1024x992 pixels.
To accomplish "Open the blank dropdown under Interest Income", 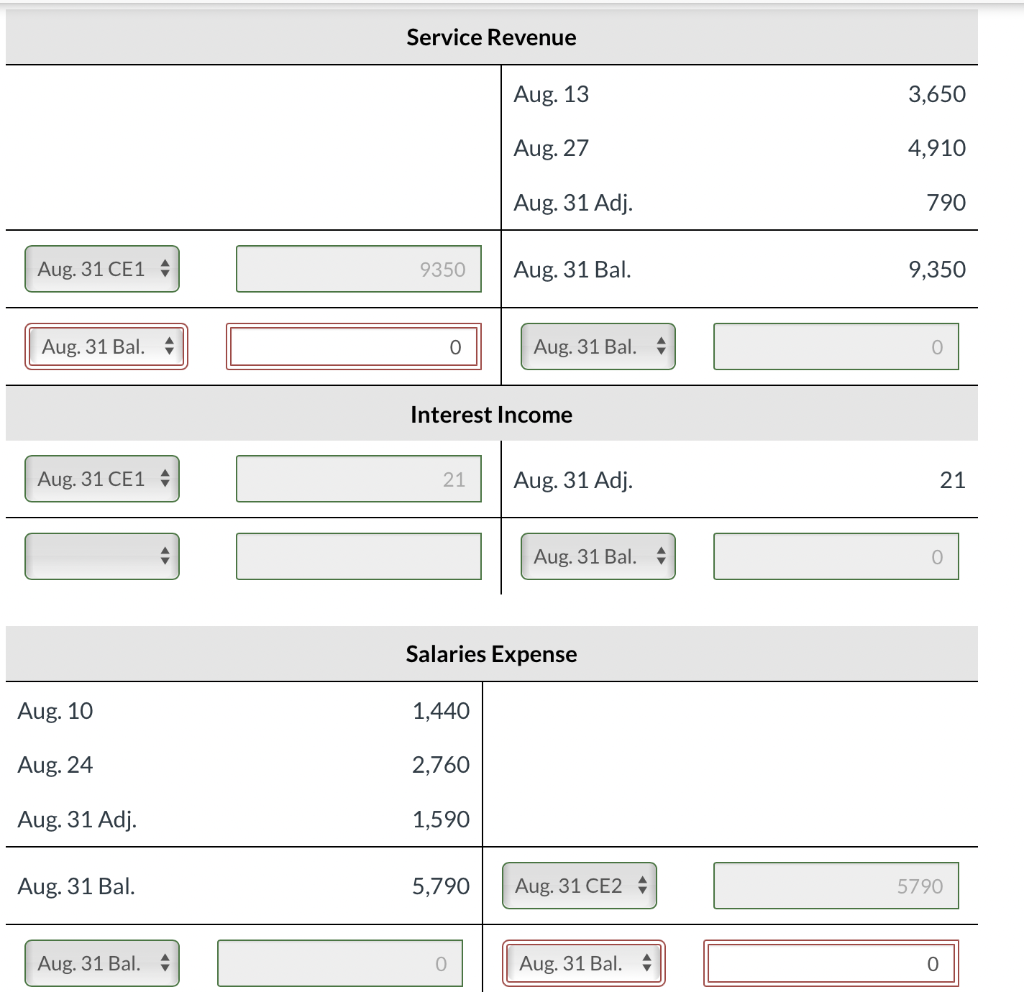I will (100, 556).
